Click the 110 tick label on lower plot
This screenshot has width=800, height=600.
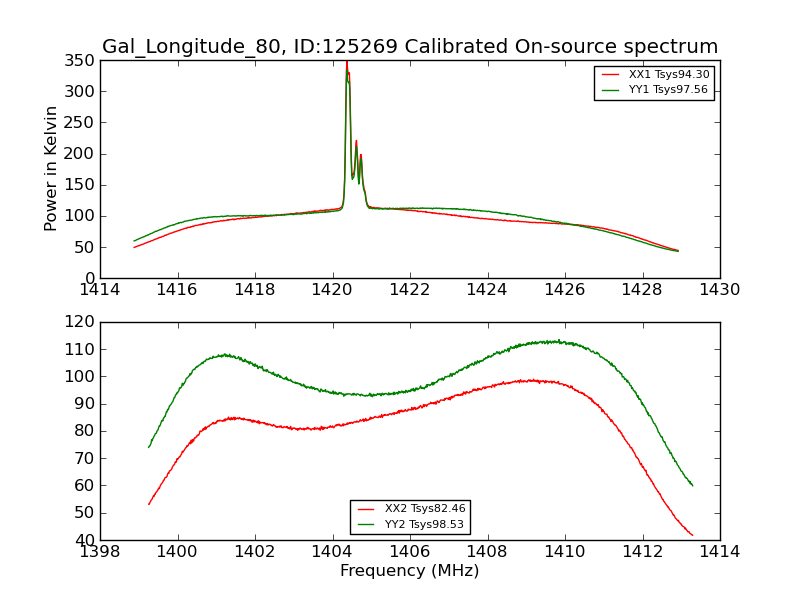pyautogui.click(x=80, y=349)
